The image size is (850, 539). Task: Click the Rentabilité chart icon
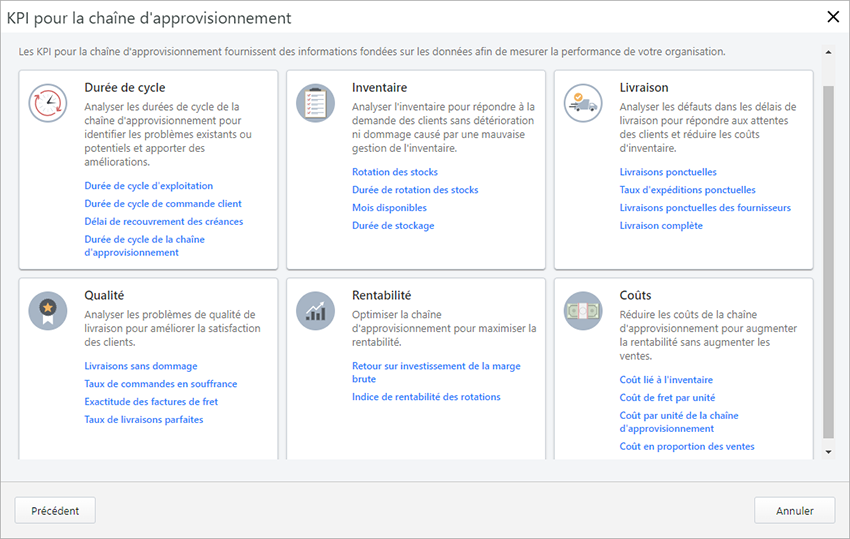click(x=315, y=311)
